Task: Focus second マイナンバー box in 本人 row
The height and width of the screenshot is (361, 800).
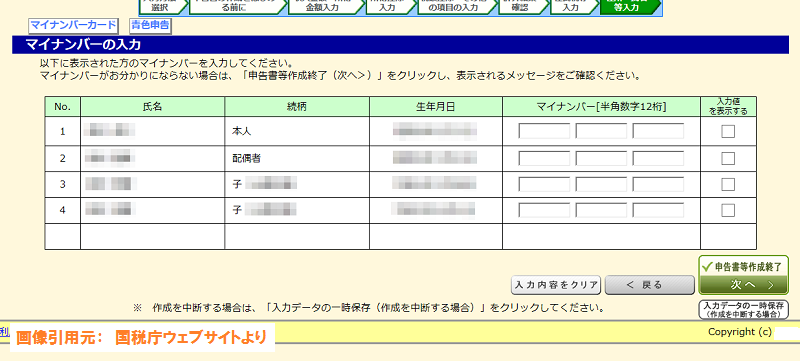Action: pyautogui.click(x=601, y=131)
